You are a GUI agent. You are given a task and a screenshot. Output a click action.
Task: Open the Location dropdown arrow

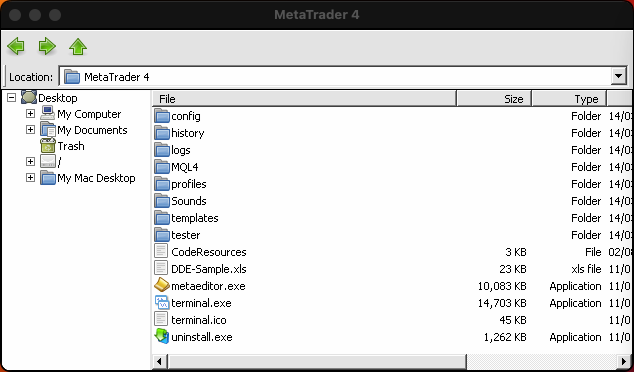tap(619, 76)
